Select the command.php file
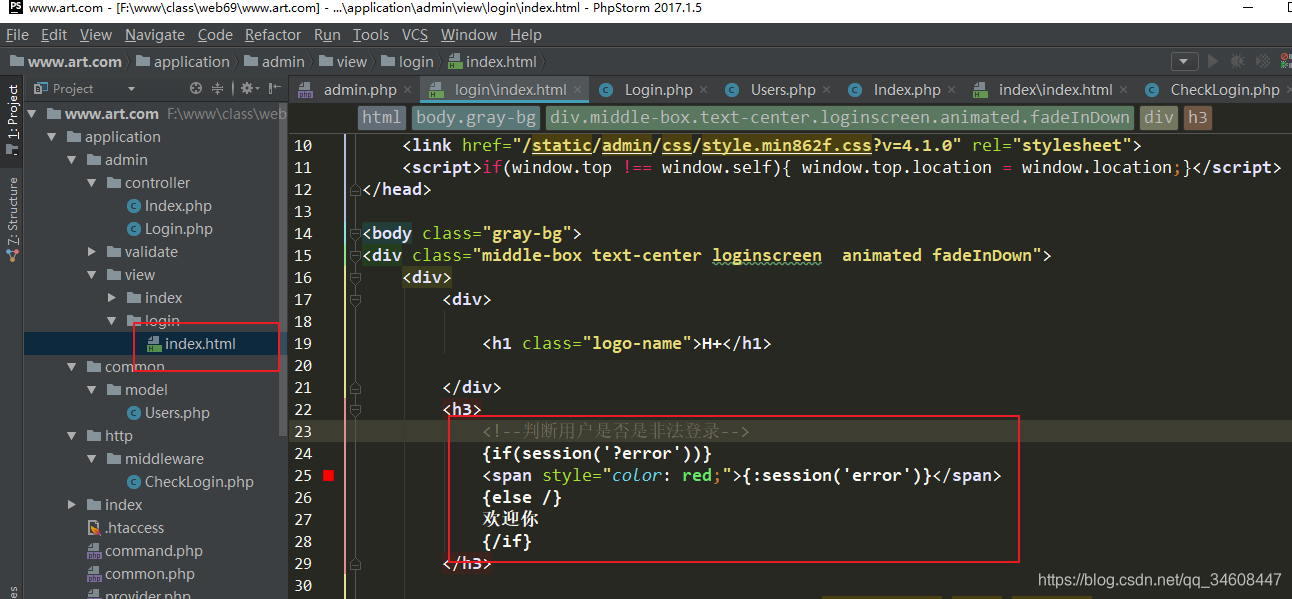This screenshot has height=599, width=1292. tap(153, 551)
